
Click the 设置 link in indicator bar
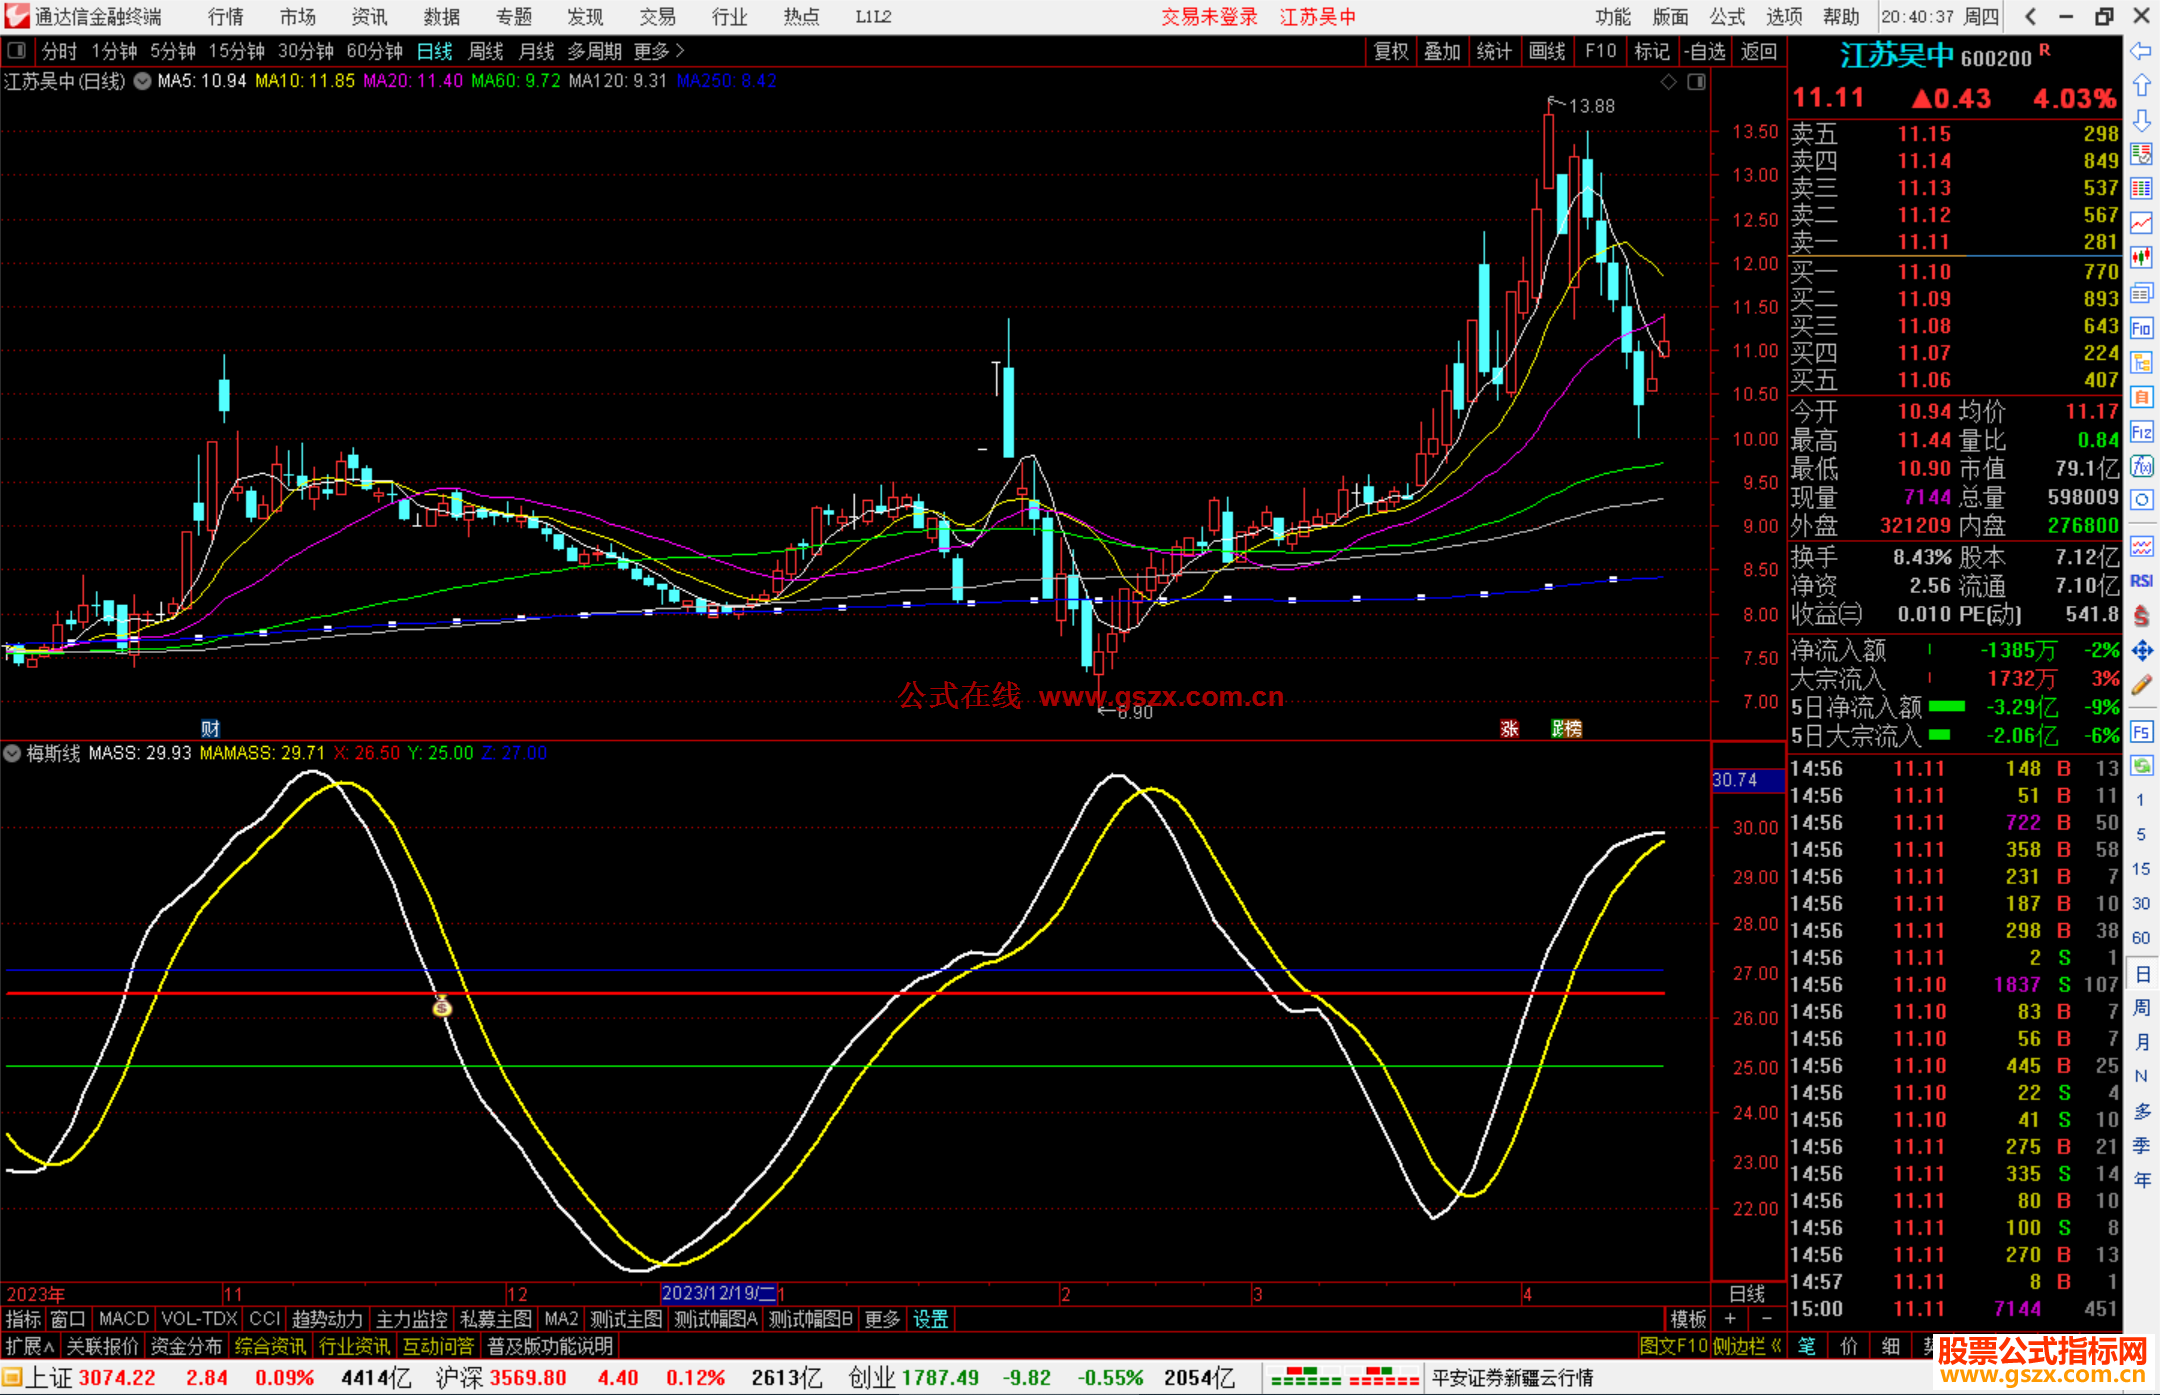point(930,1319)
